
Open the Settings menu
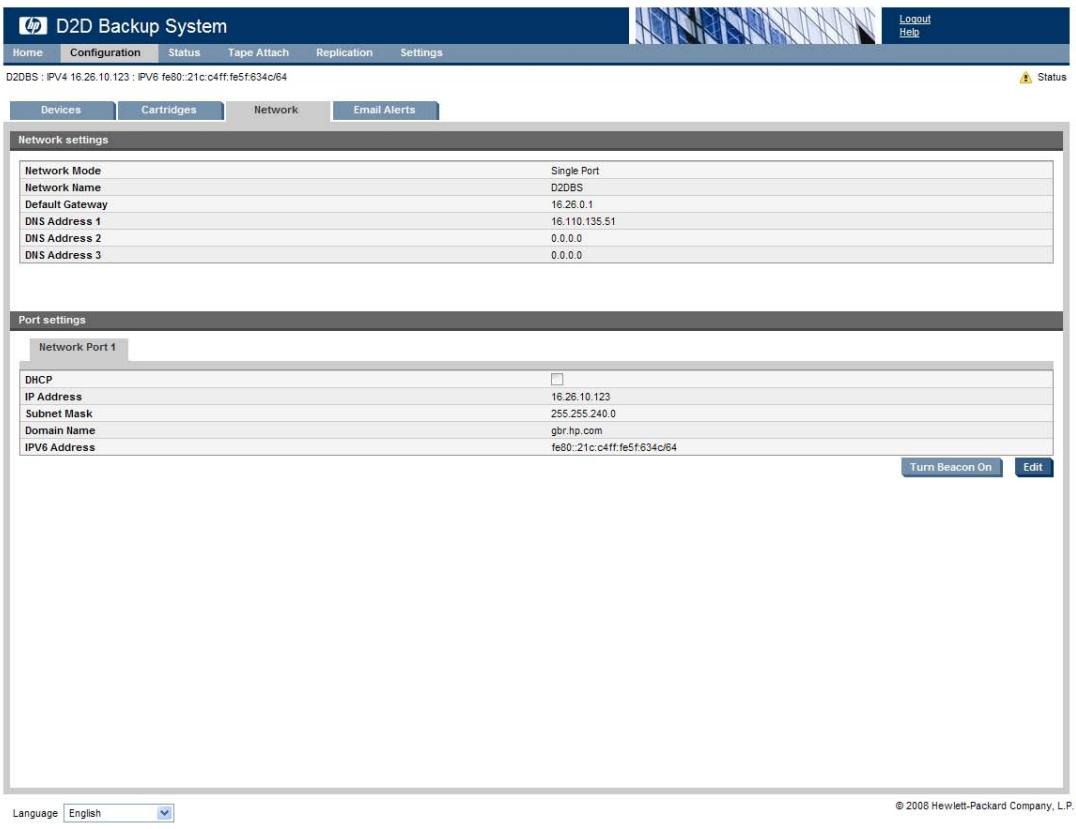pyautogui.click(x=421, y=53)
